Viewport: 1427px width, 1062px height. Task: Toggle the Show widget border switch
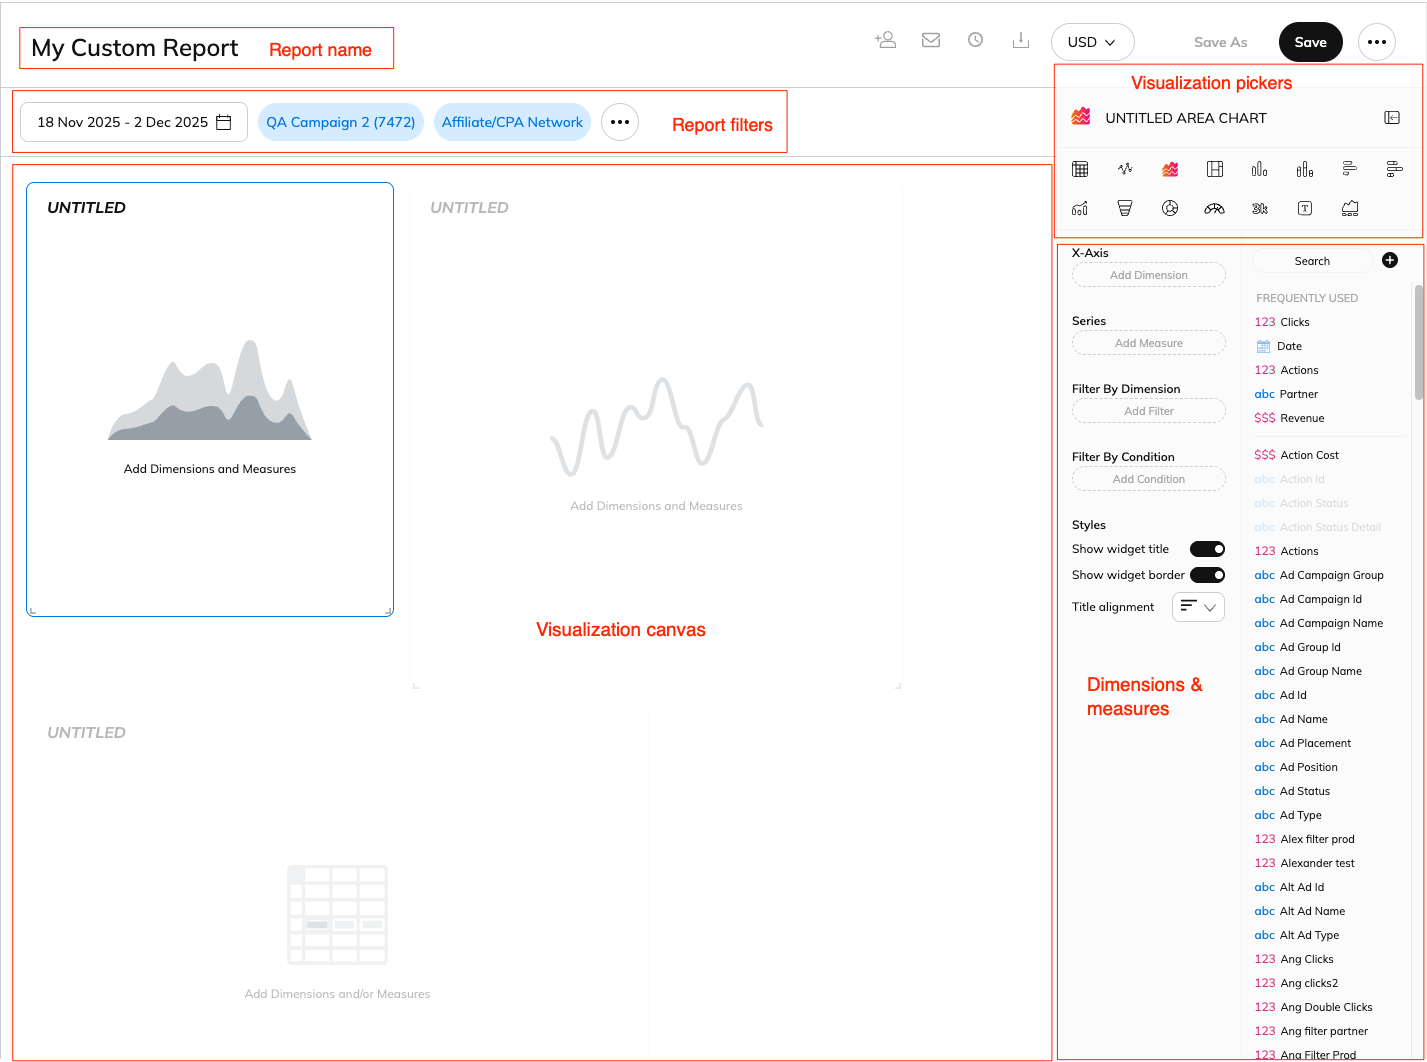coord(1207,575)
